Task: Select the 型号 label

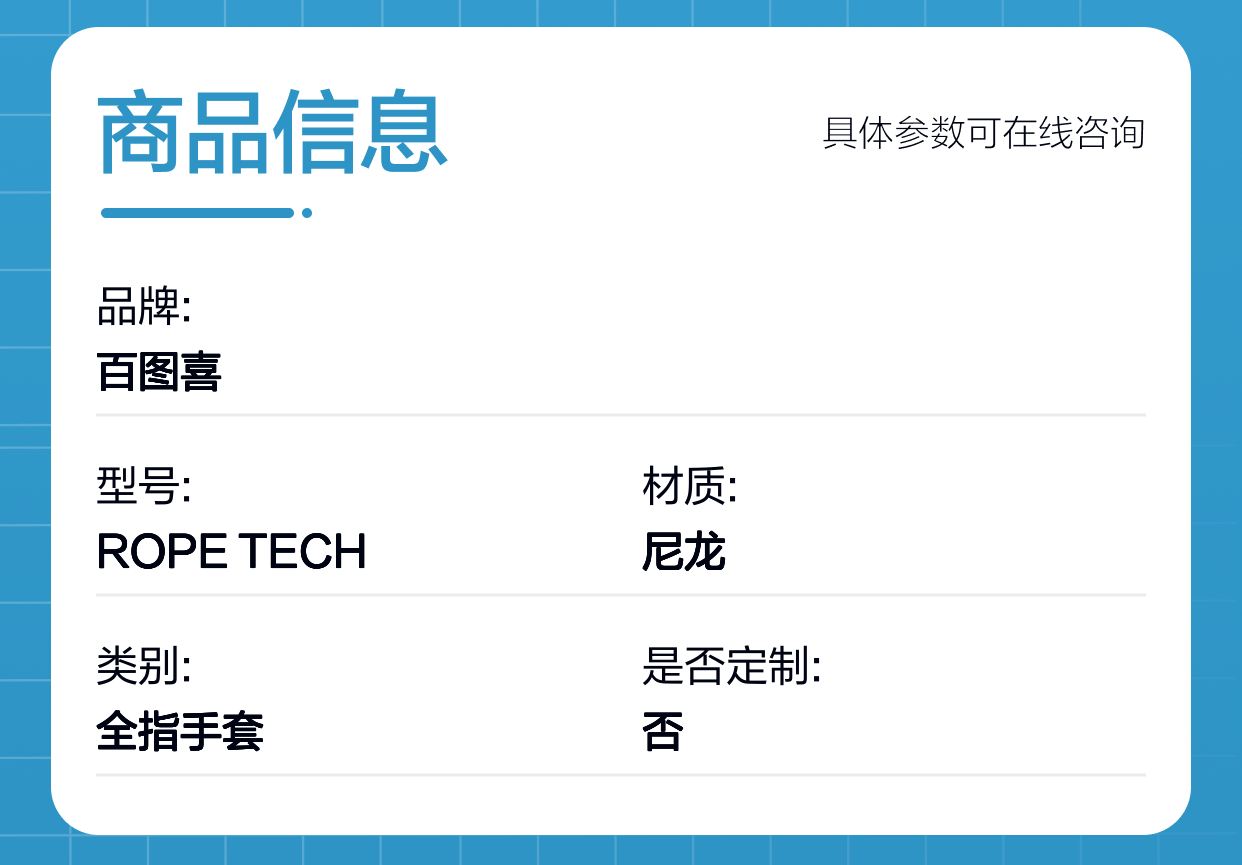Action: click(144, 487)
